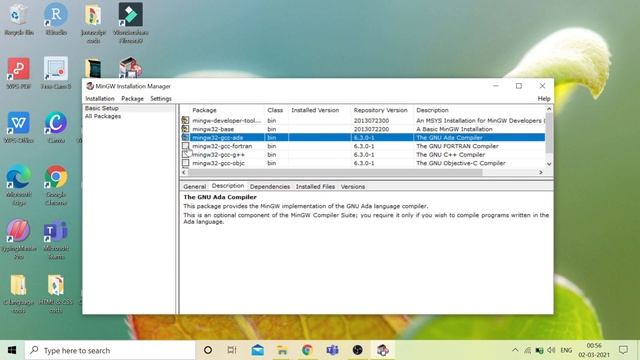Sort by the Class column header
The width and height of the screenshot is (640, 360).
pos(276,110)
